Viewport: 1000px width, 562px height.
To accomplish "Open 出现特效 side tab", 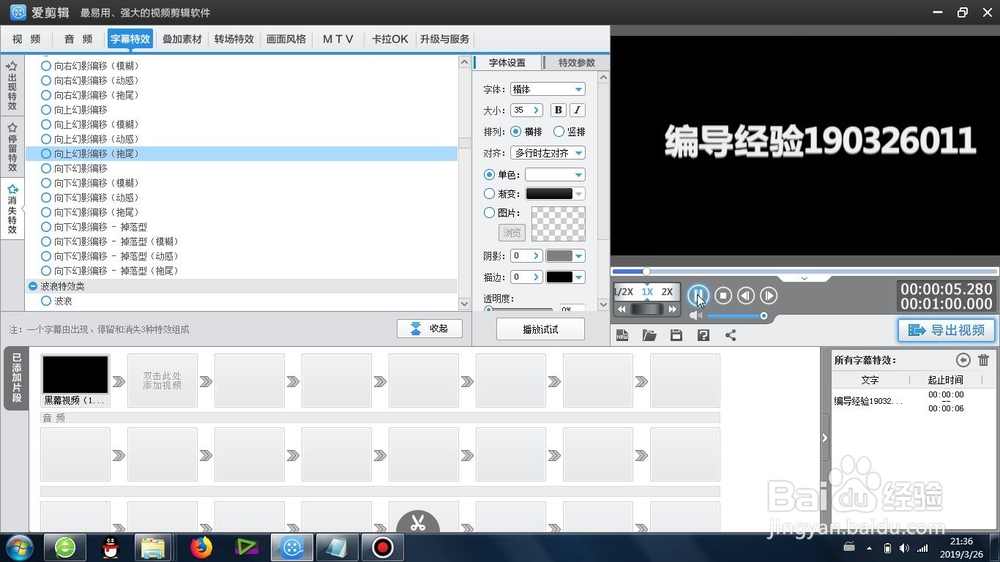I will (x=12, y=85).
